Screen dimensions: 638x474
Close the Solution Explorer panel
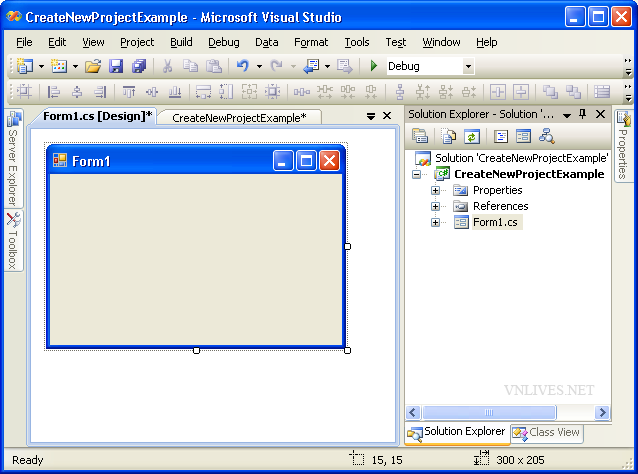(x=601, y=114)
